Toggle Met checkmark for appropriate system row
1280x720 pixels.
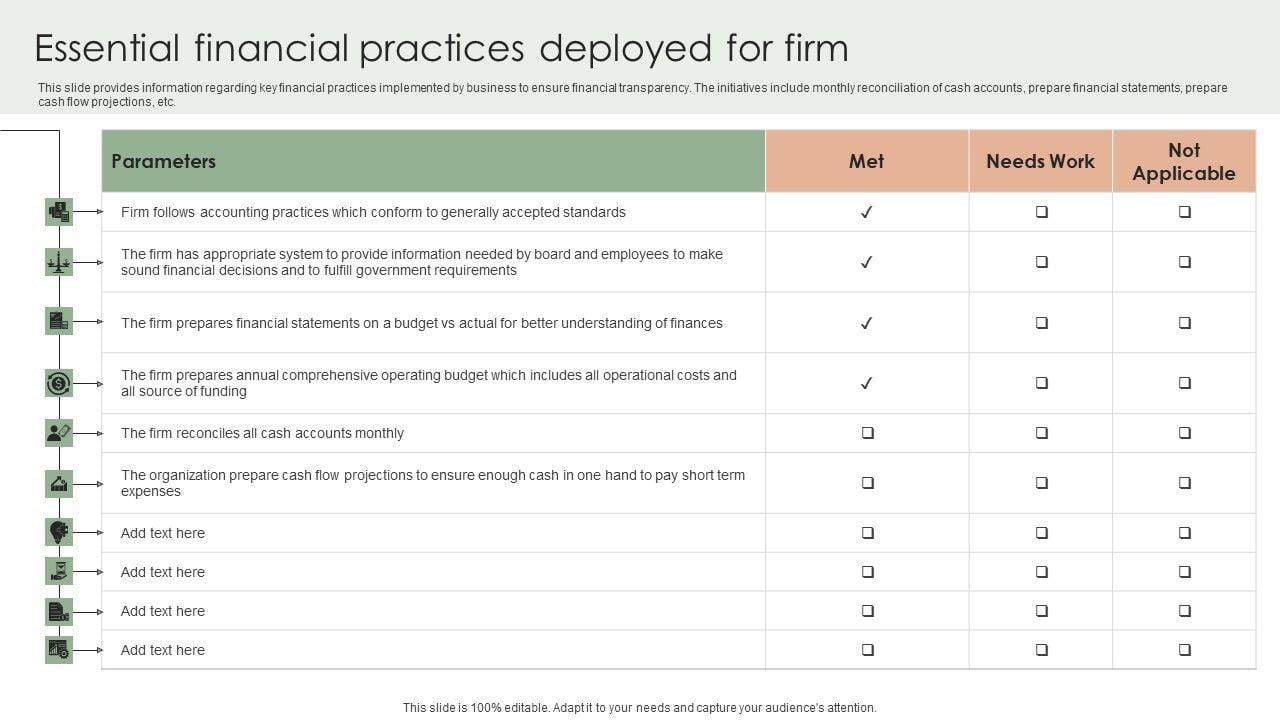867,262
